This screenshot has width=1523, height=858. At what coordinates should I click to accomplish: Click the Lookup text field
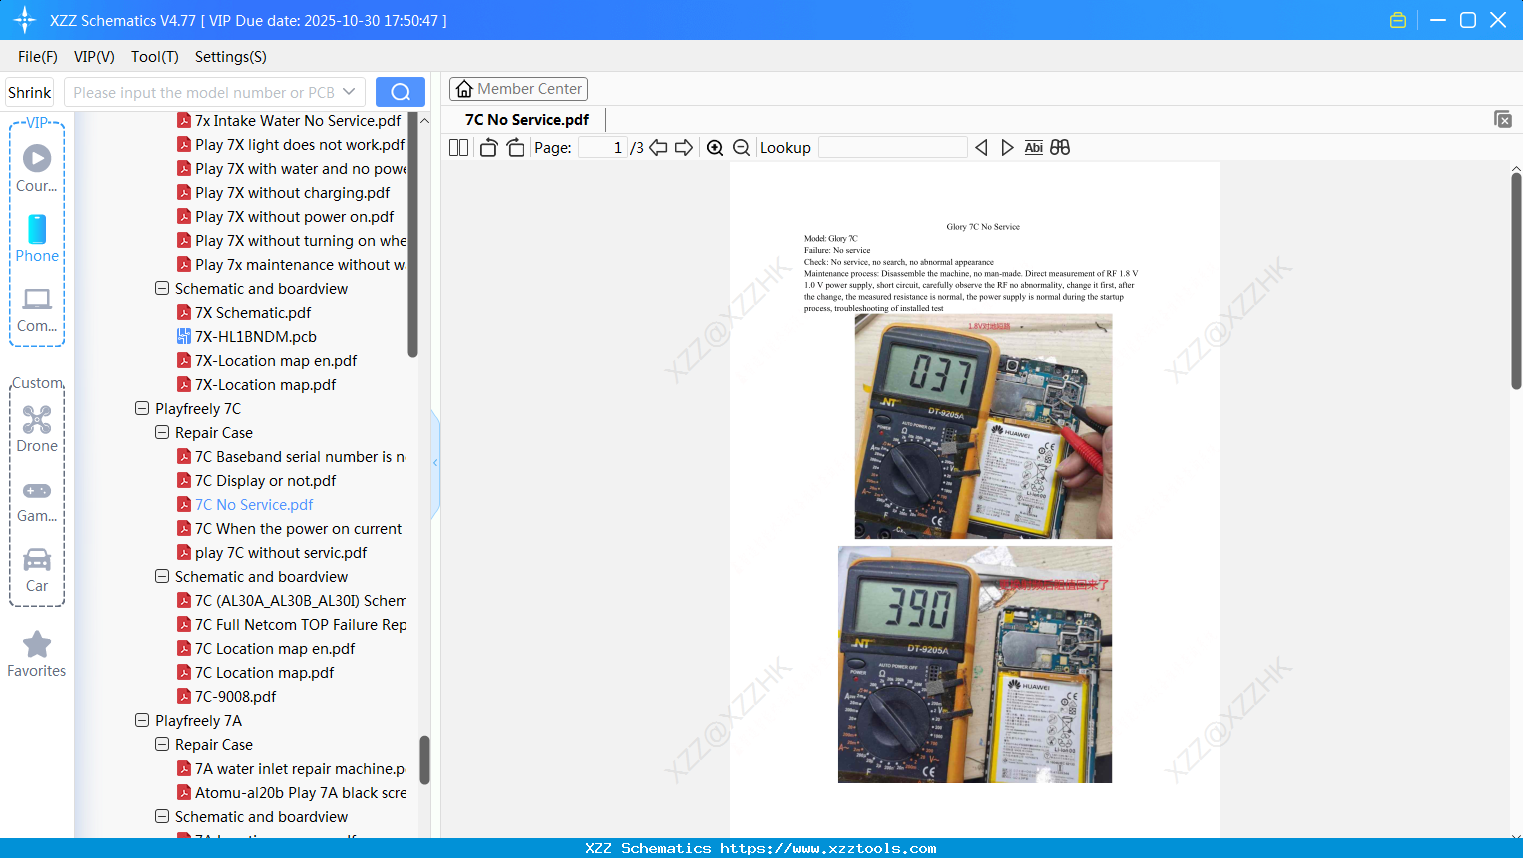(892, 148)
